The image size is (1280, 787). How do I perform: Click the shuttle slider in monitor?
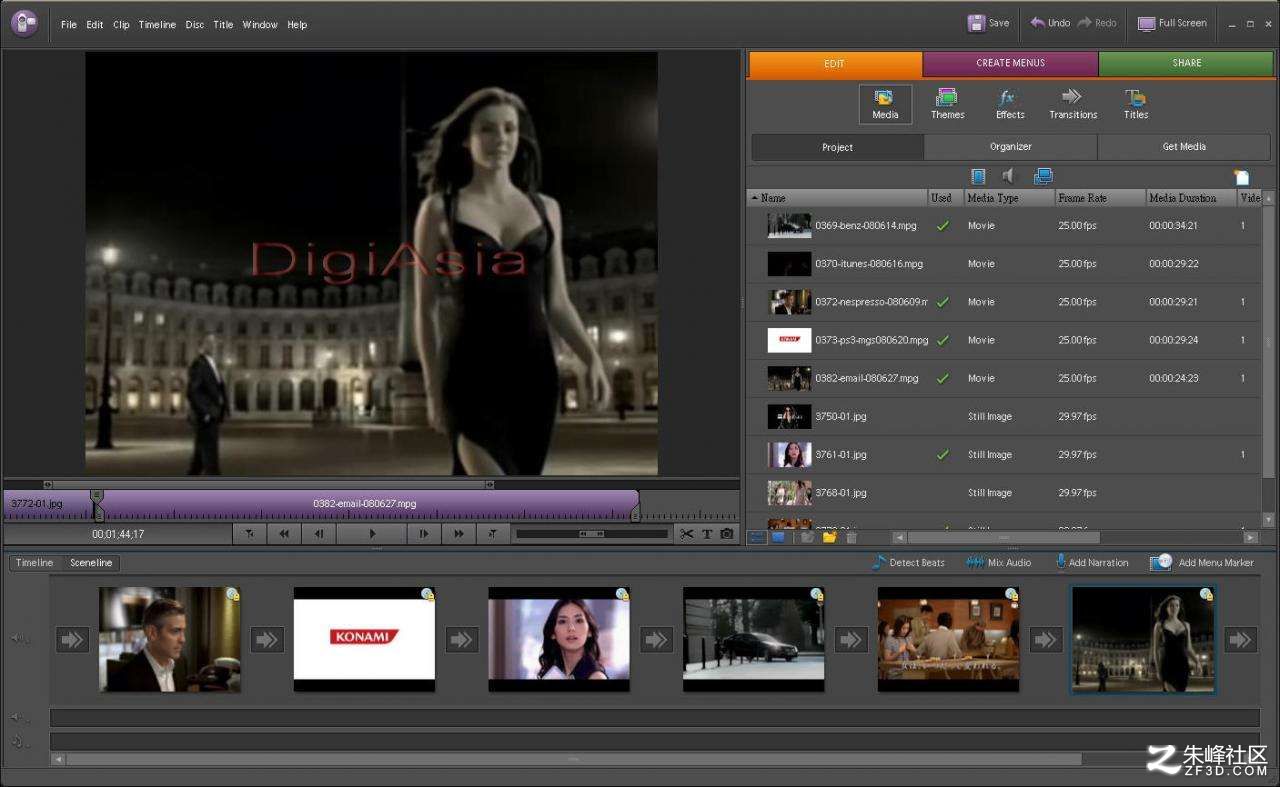(591, 534)
